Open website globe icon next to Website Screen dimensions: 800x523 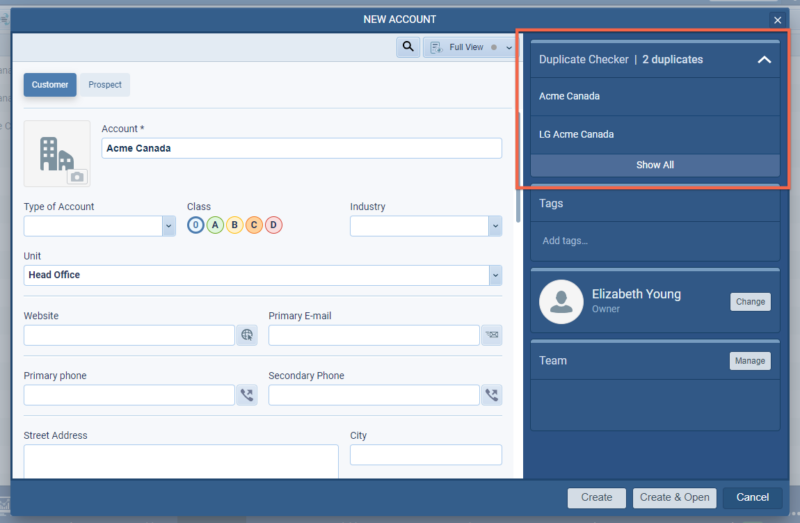[x=247, y=336]
